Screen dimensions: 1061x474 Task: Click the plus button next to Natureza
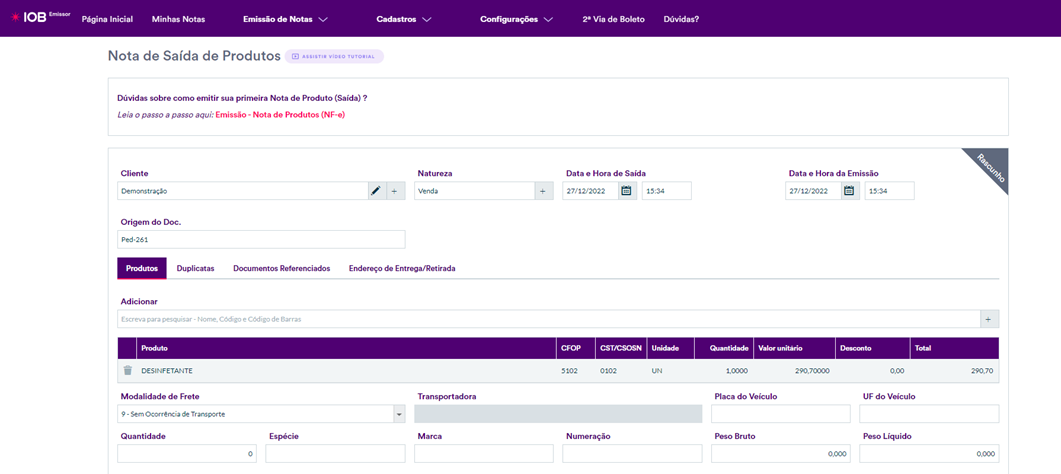pyautogui.click(x=543, y=191)
